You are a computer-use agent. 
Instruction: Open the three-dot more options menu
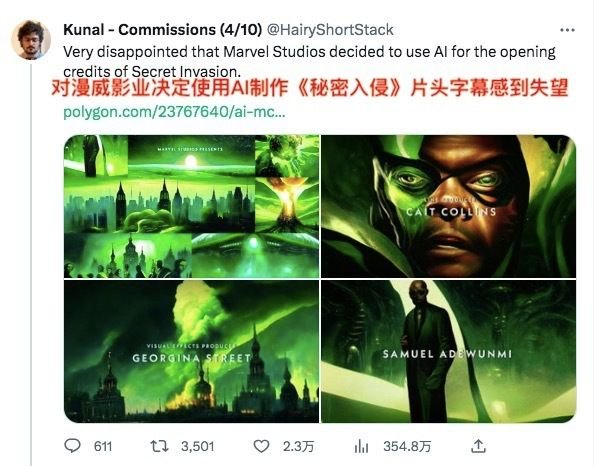point(567,30)
